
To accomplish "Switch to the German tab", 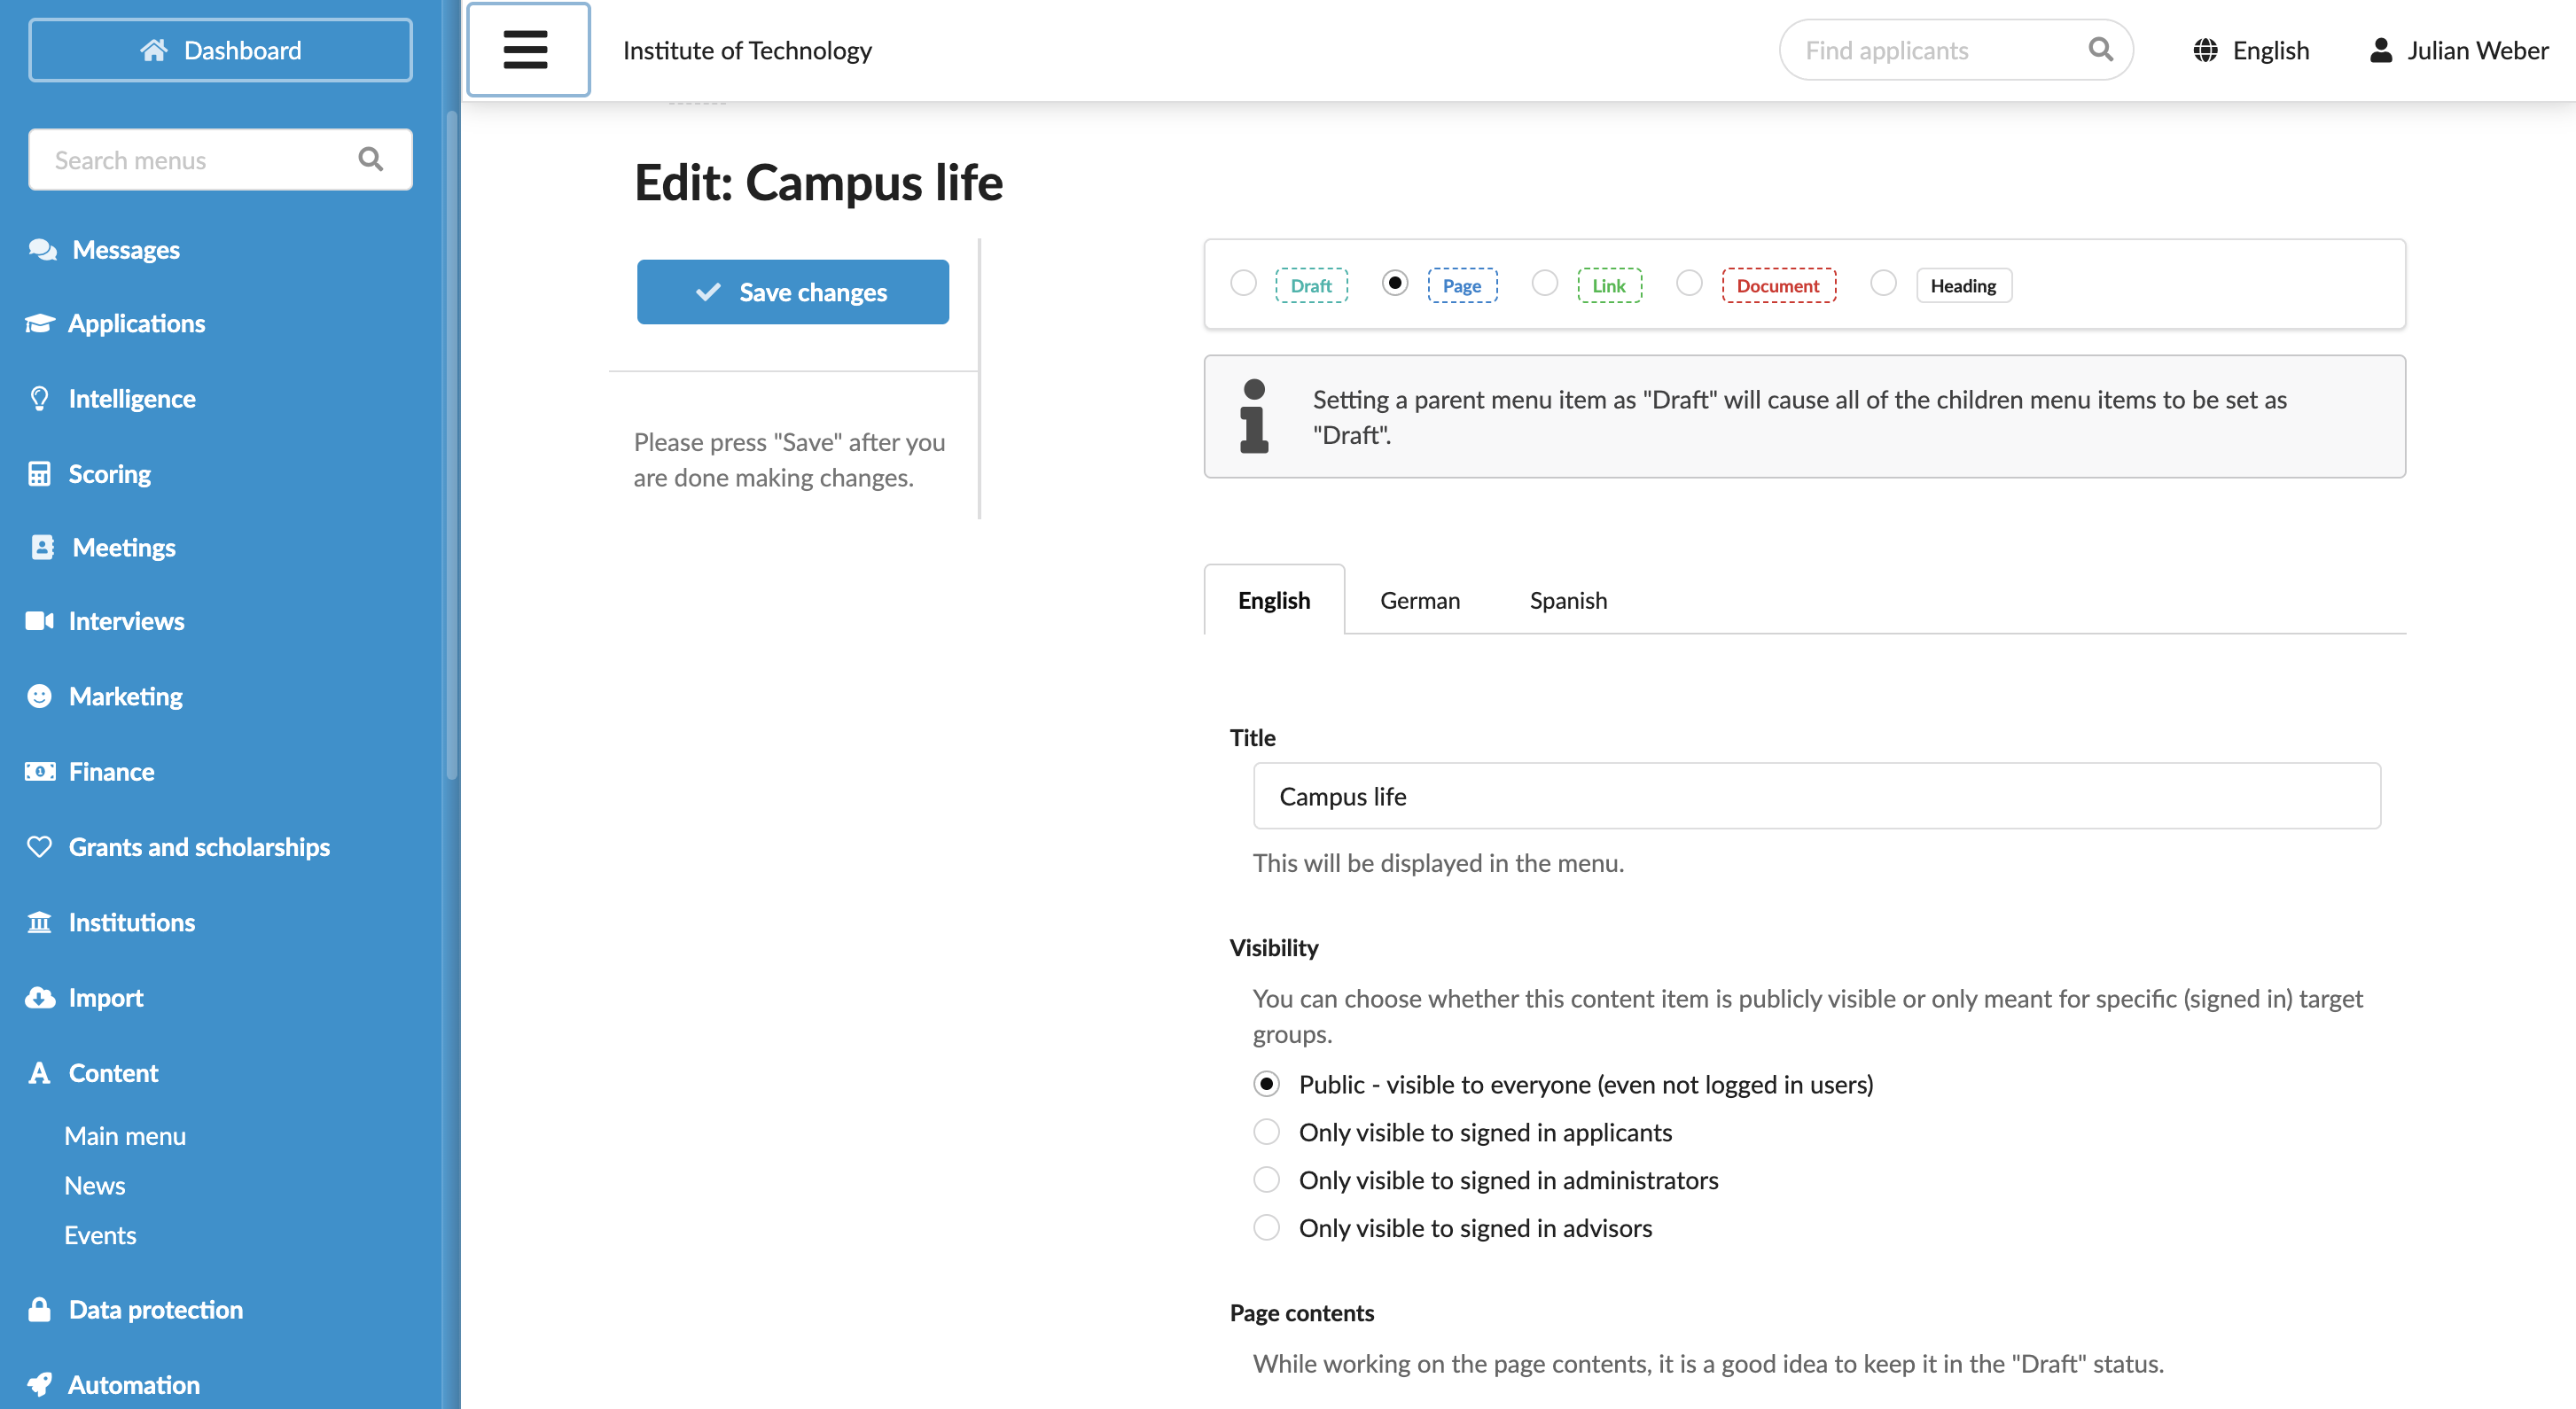I will pos(1420,600).
